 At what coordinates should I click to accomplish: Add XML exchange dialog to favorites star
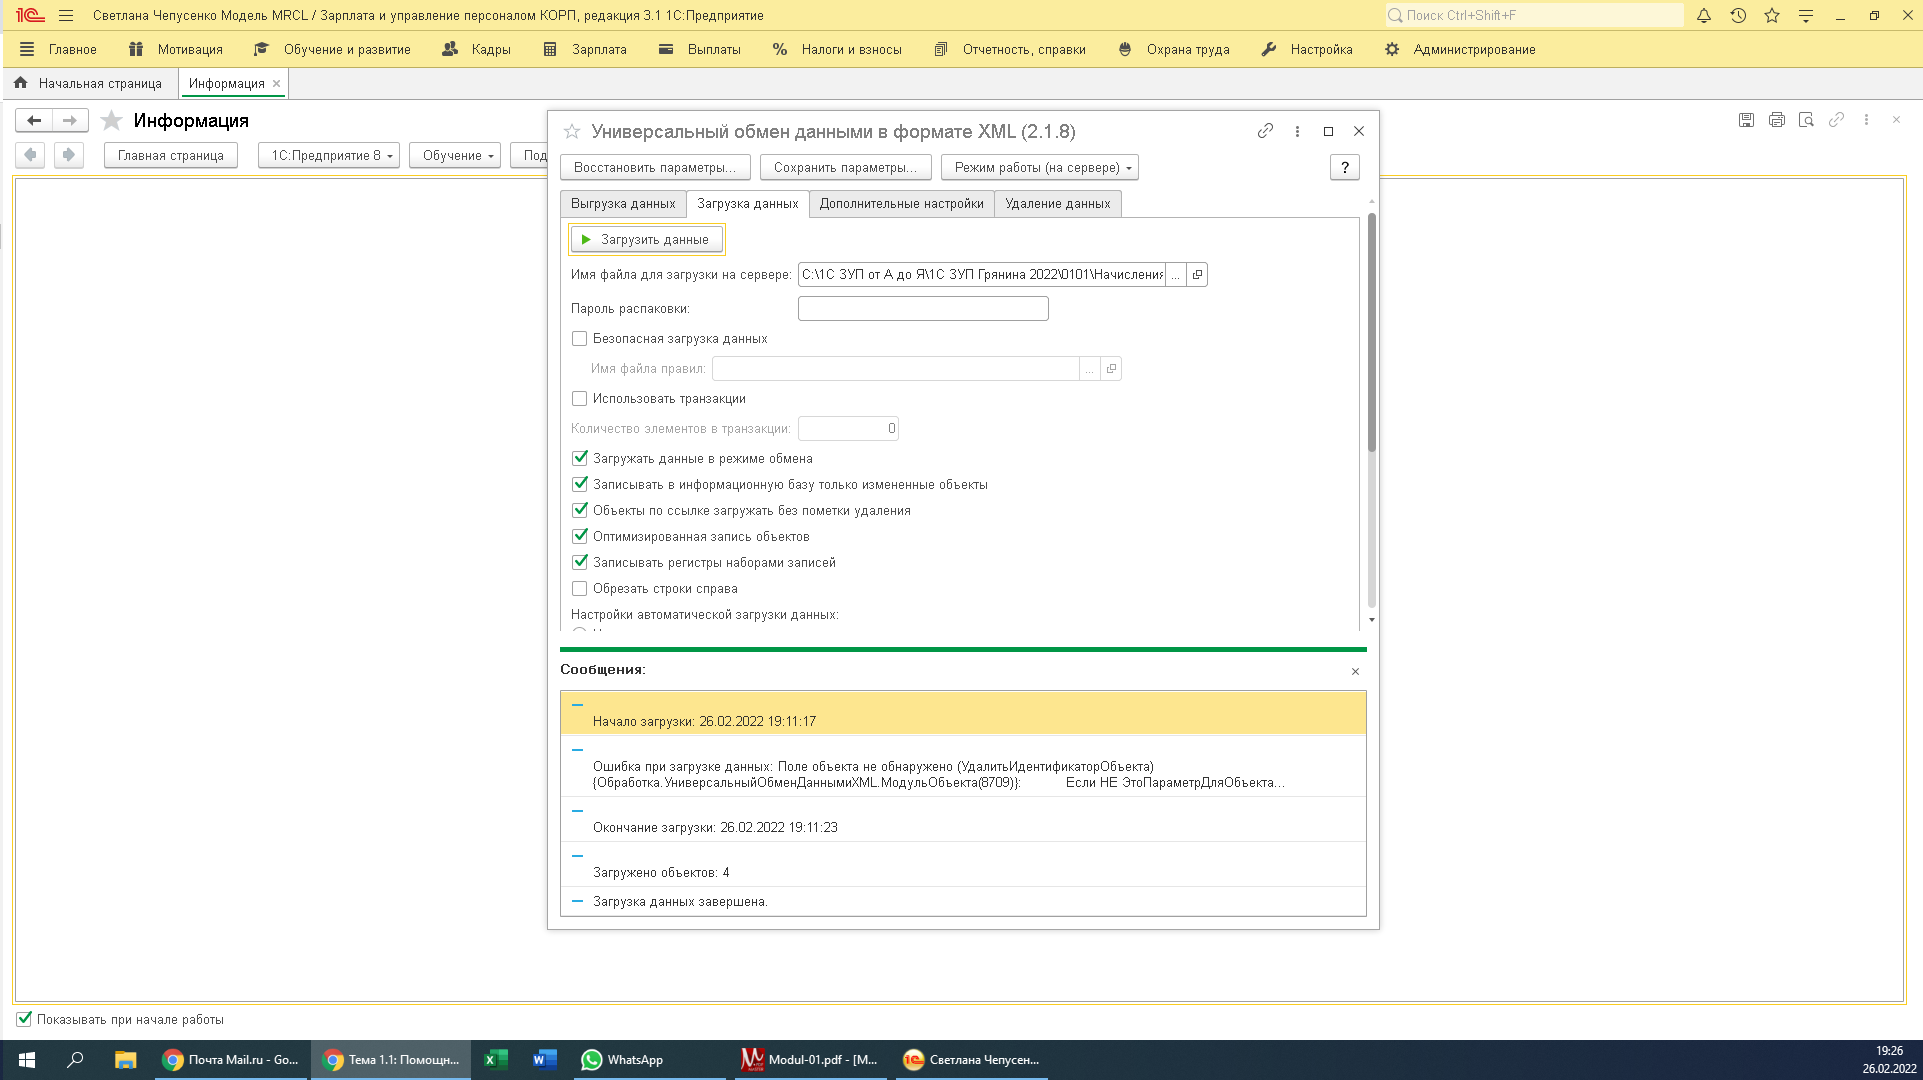572,131
